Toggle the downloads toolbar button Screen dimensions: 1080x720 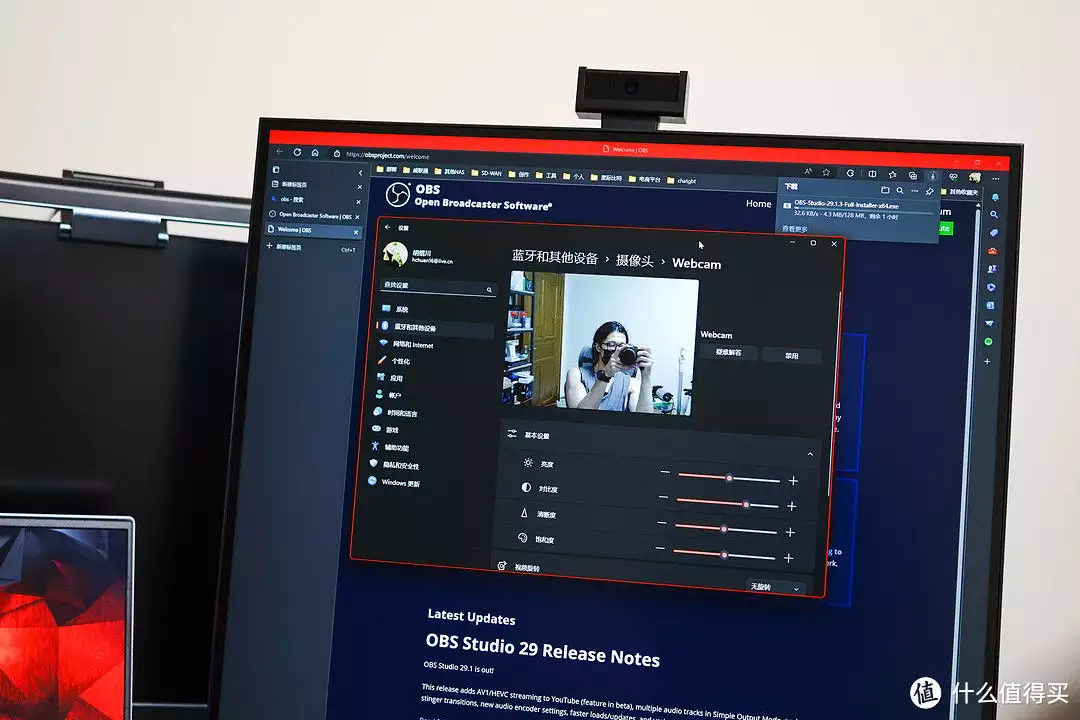[x=933, y=176]
